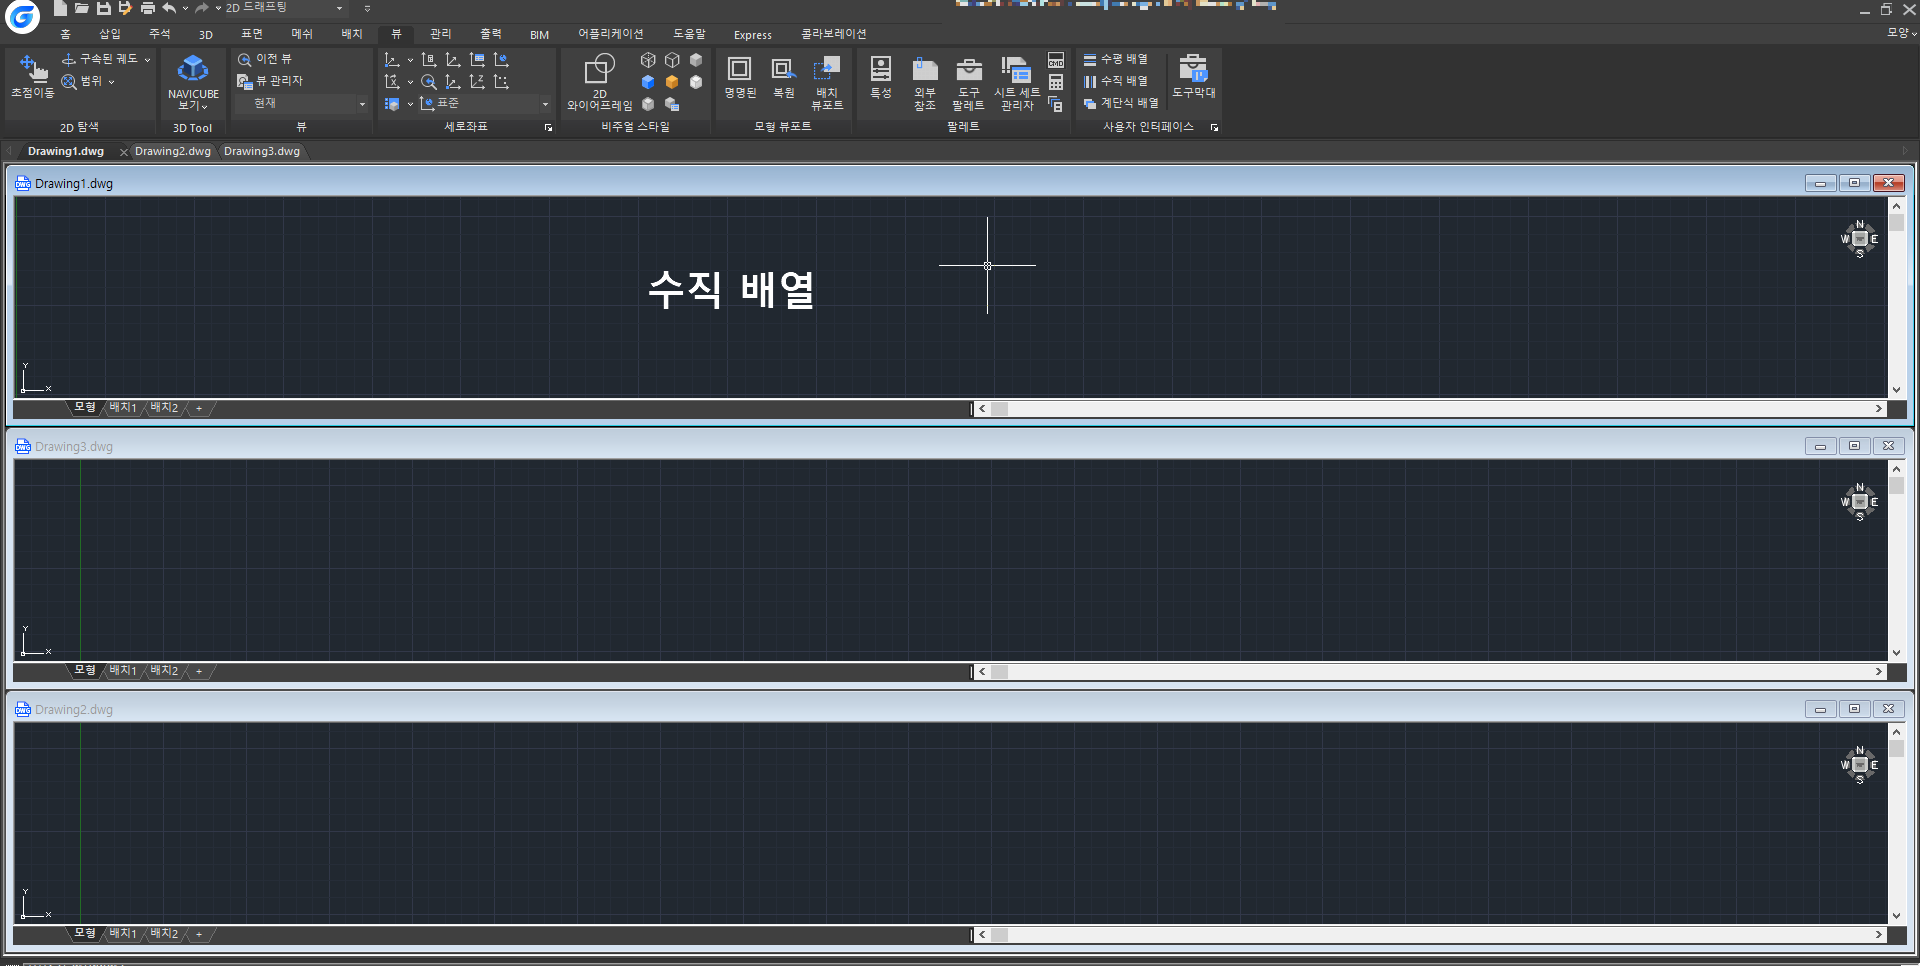
Task: Click the Drawing3.dwg window navigation compass
Action: click(x=1859, y=502)
